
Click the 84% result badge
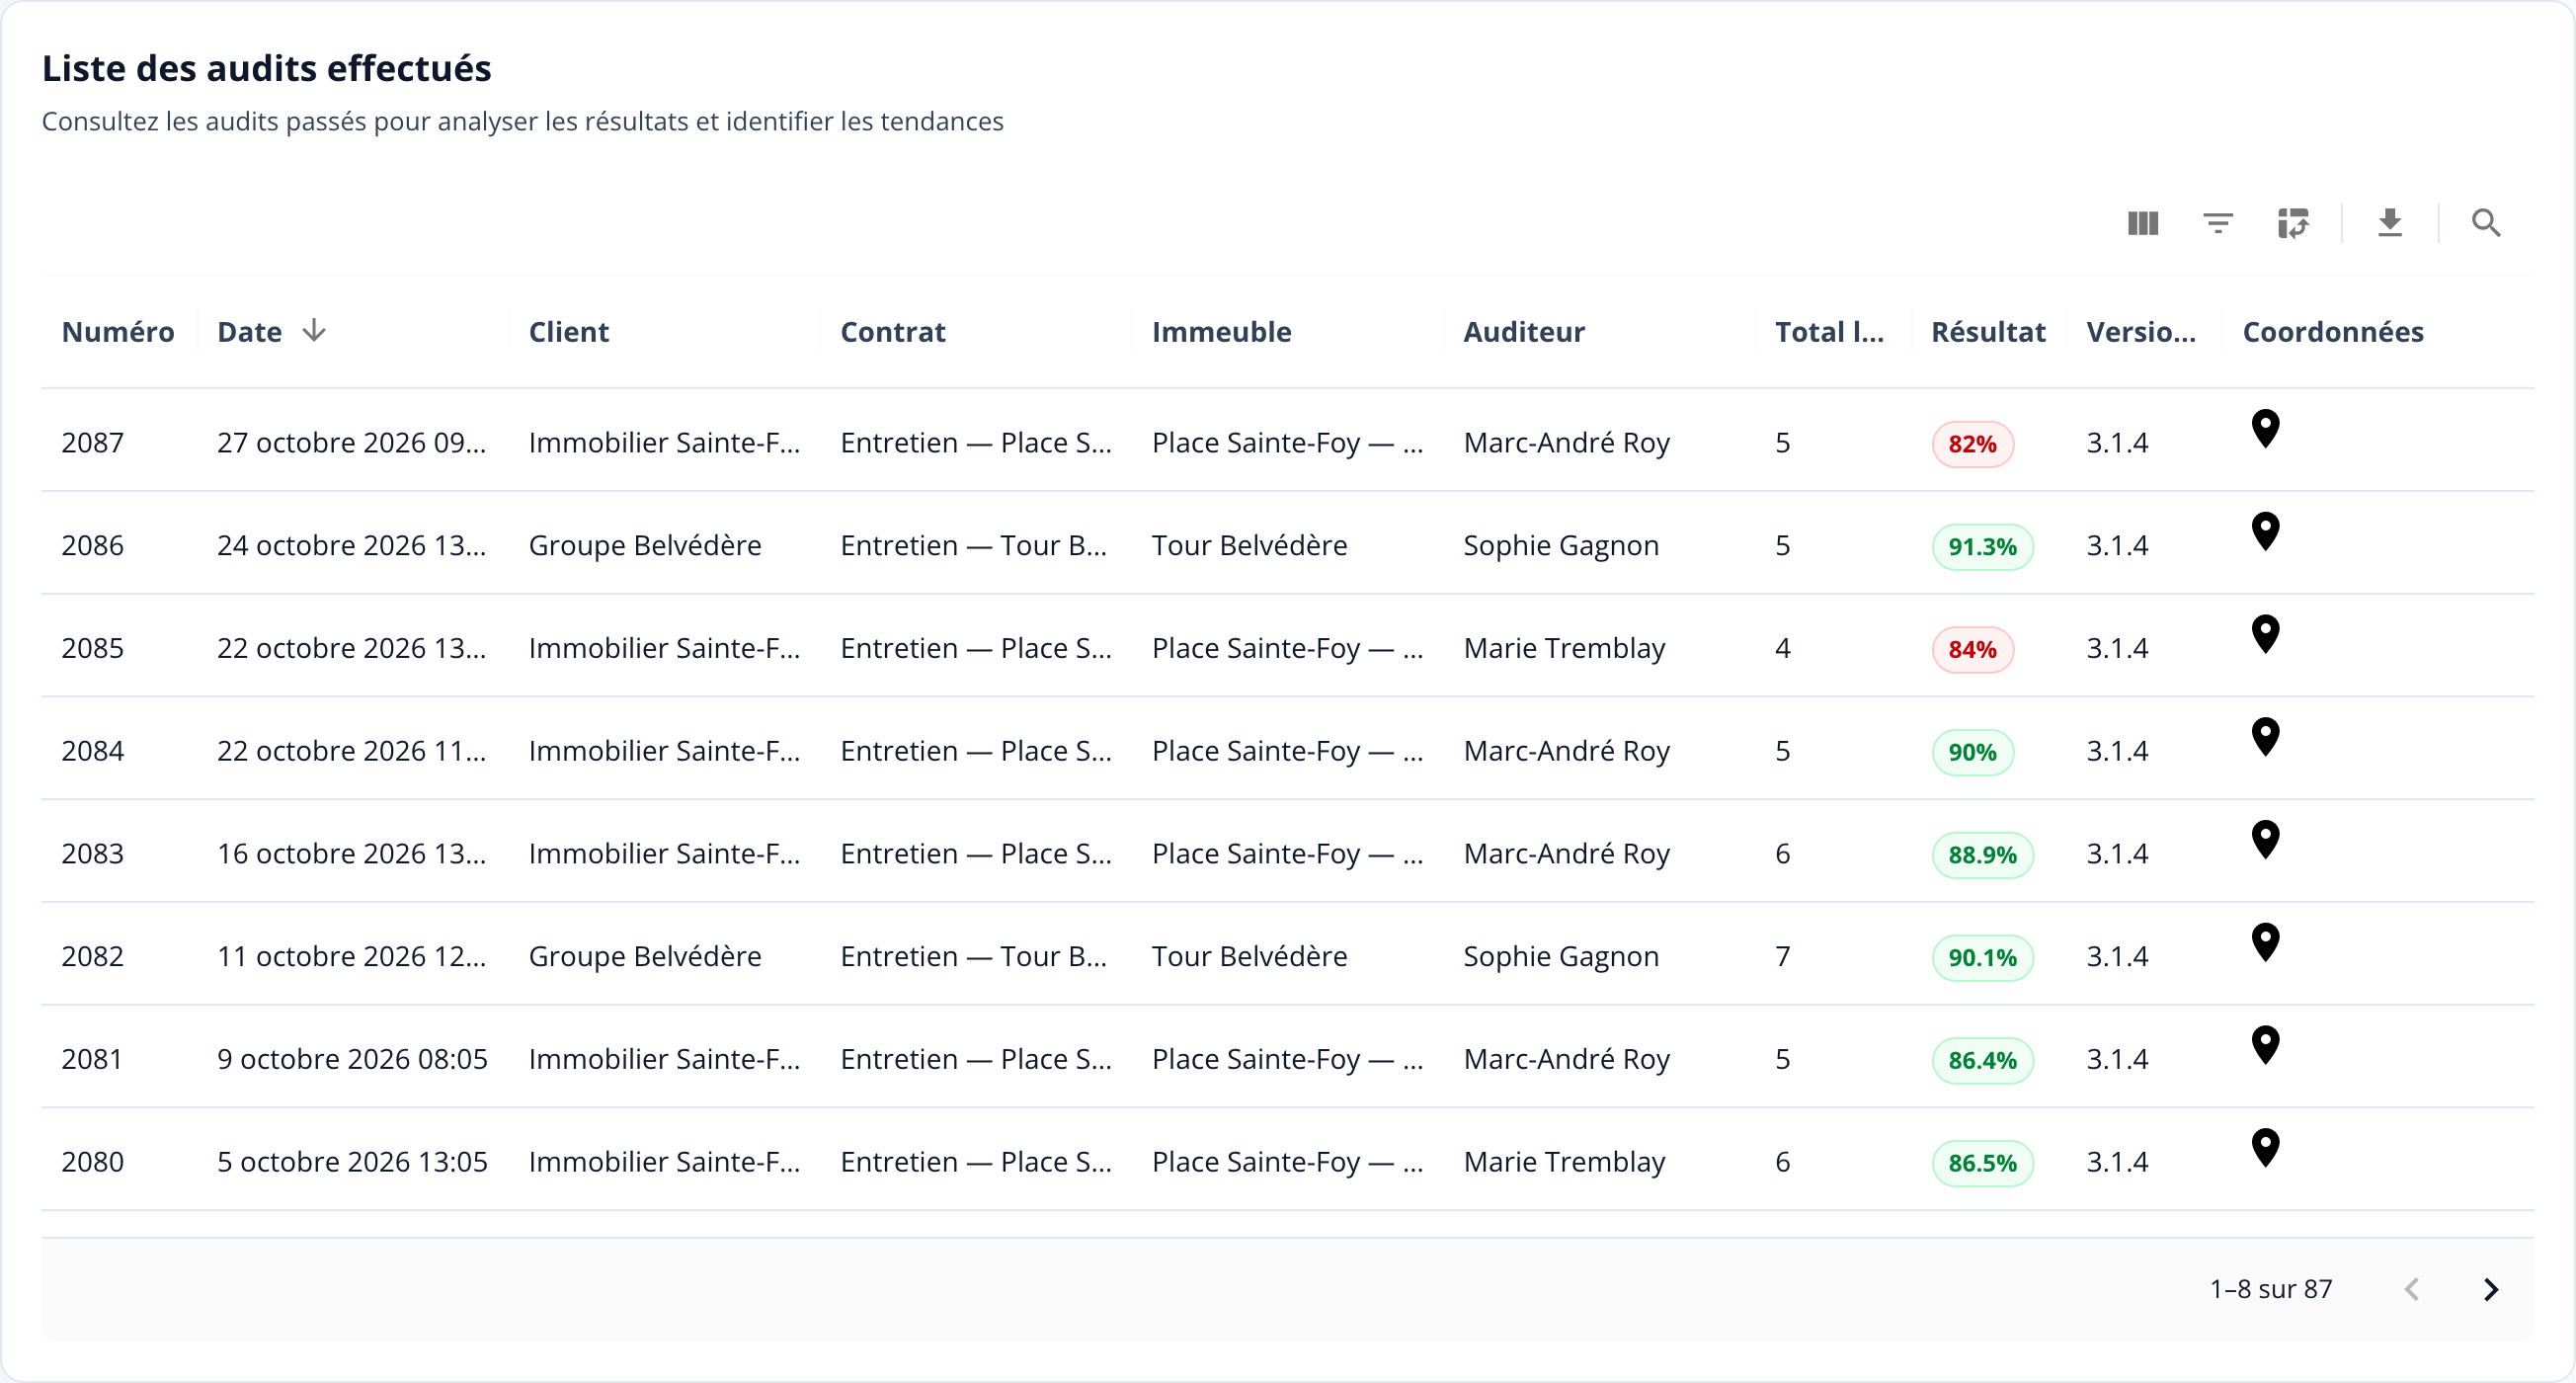1972,650
